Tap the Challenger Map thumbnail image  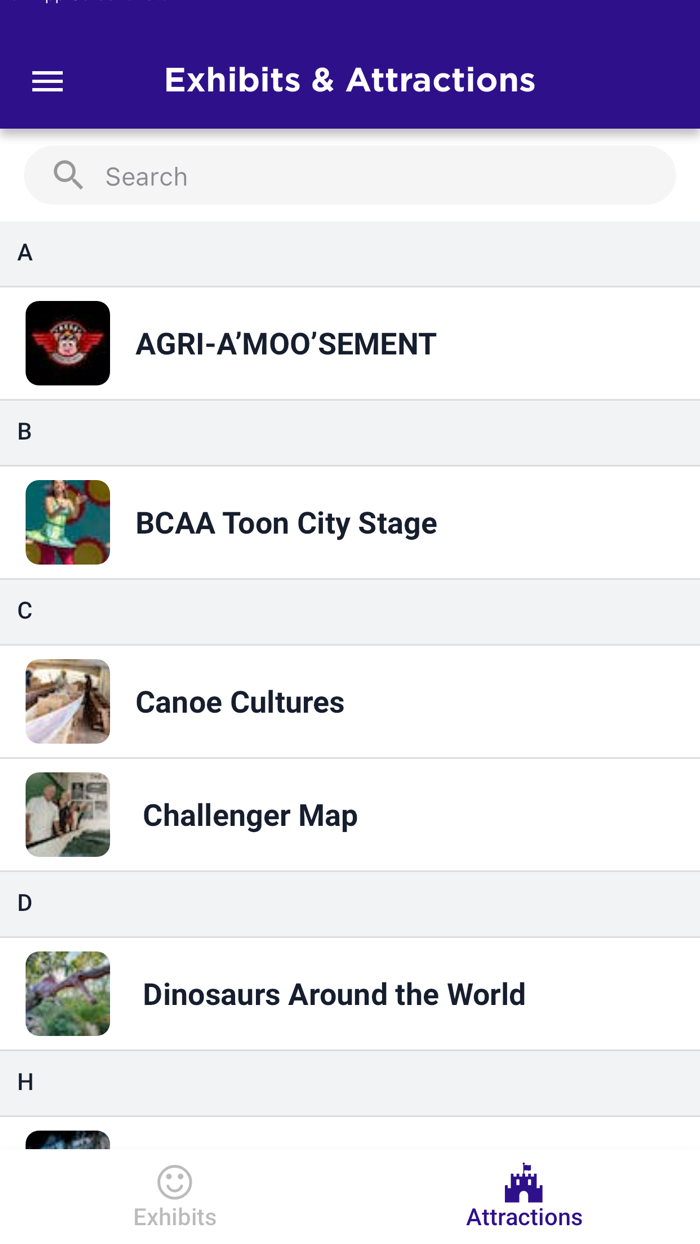click(68, 814)
